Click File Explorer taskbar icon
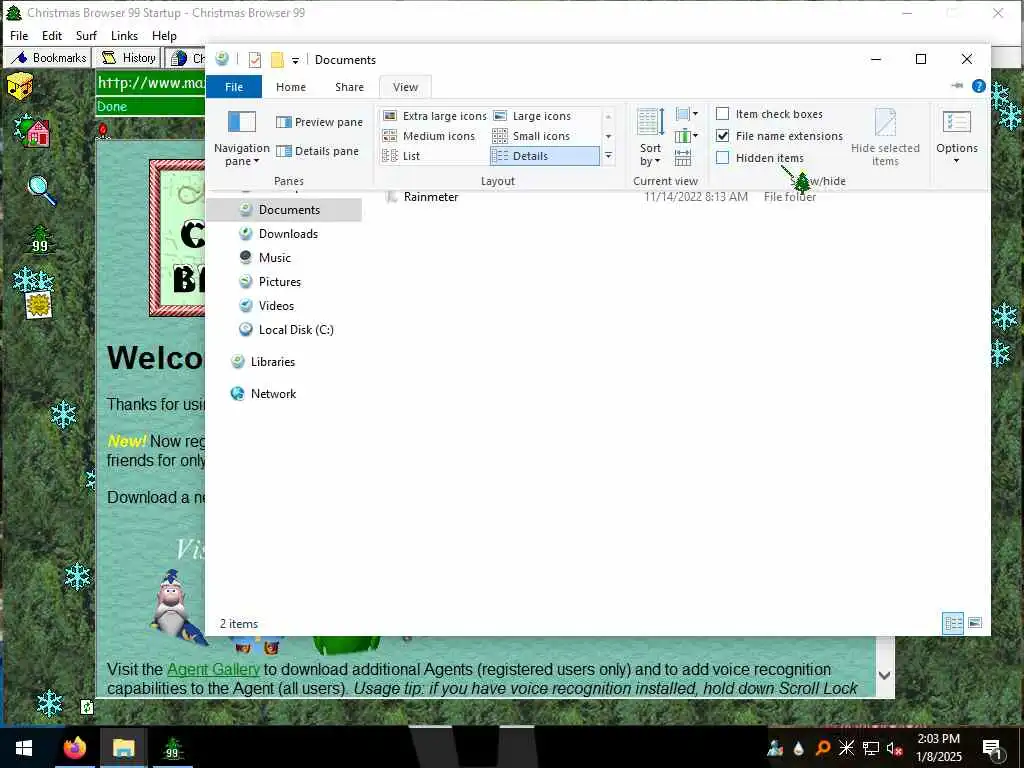 coord(123,748)
